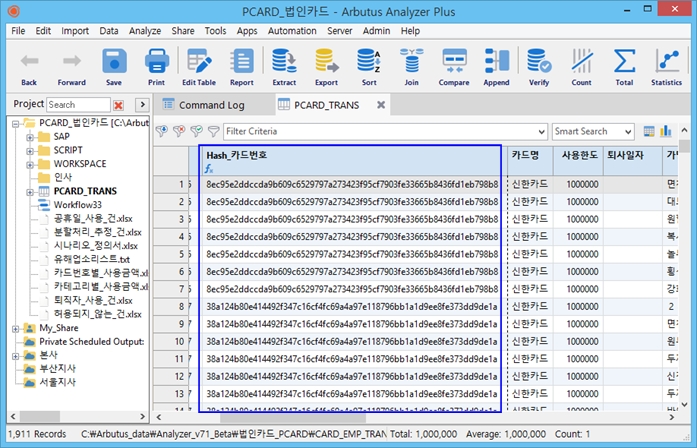This screenshot has height=448, width=697.
Task: Select Private Scheduled Output item
Action: point(92,342)
